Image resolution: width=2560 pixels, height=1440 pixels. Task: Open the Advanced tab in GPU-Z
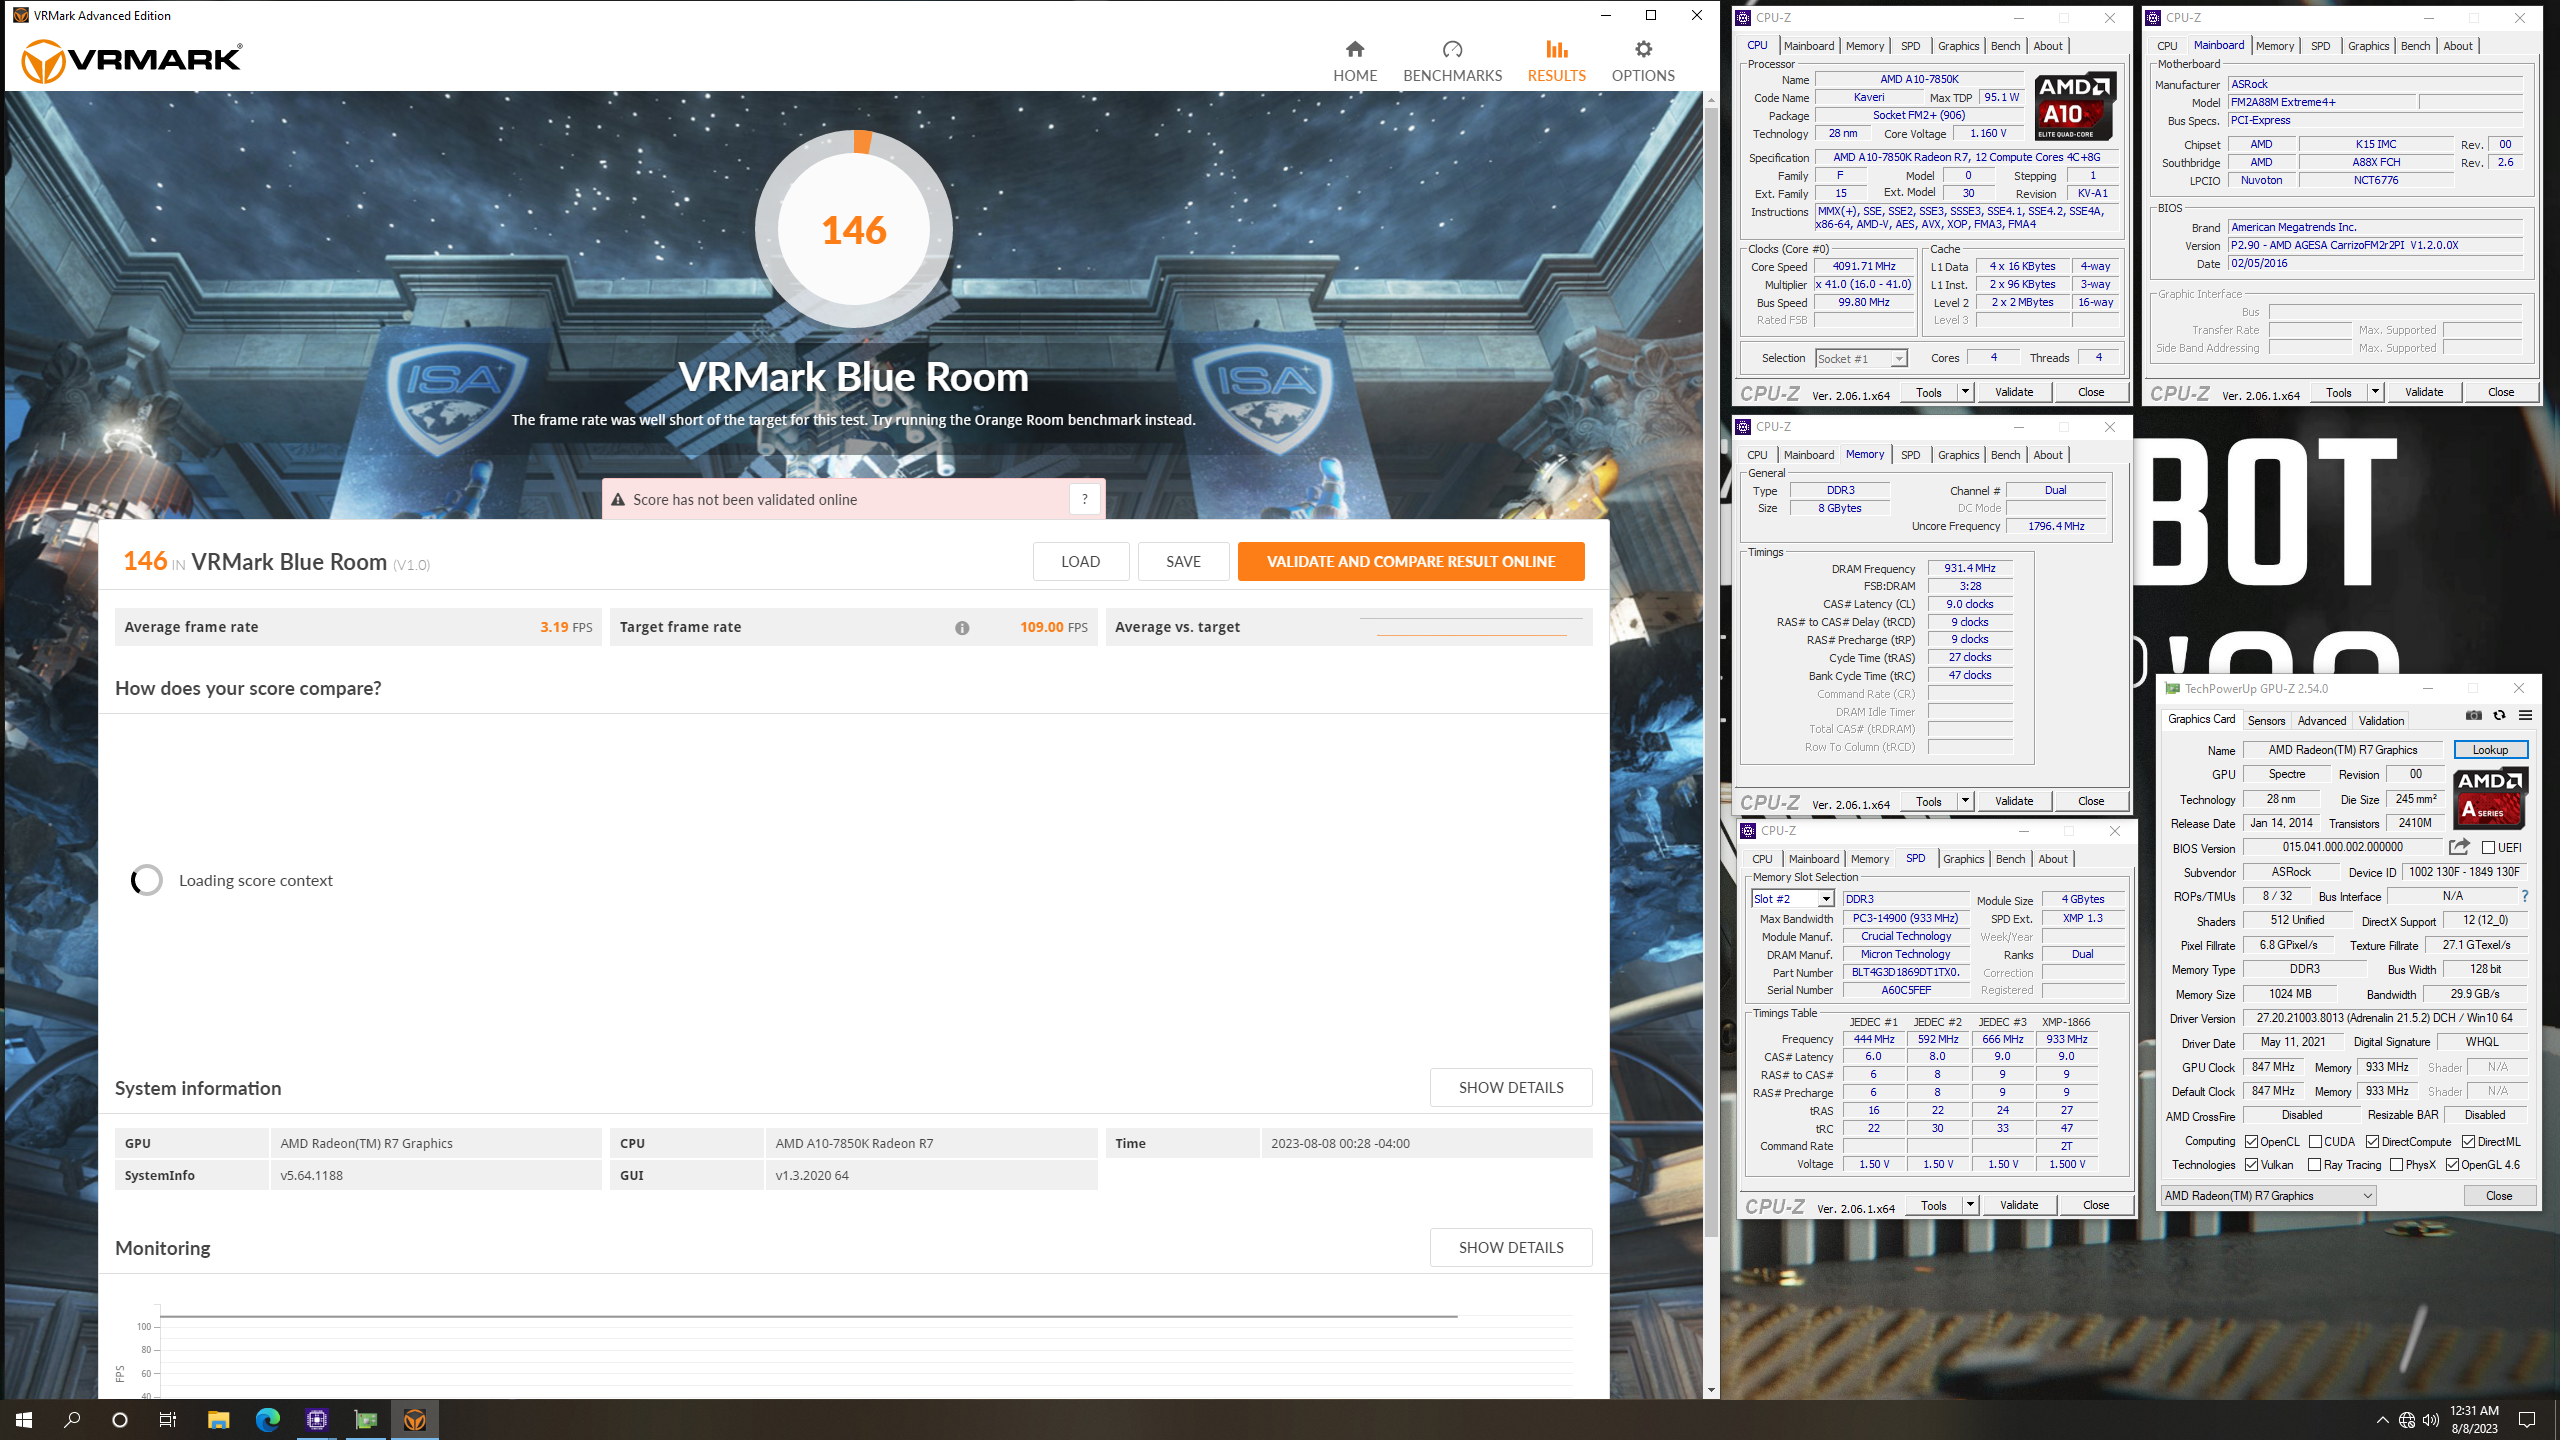[2321, 720]
